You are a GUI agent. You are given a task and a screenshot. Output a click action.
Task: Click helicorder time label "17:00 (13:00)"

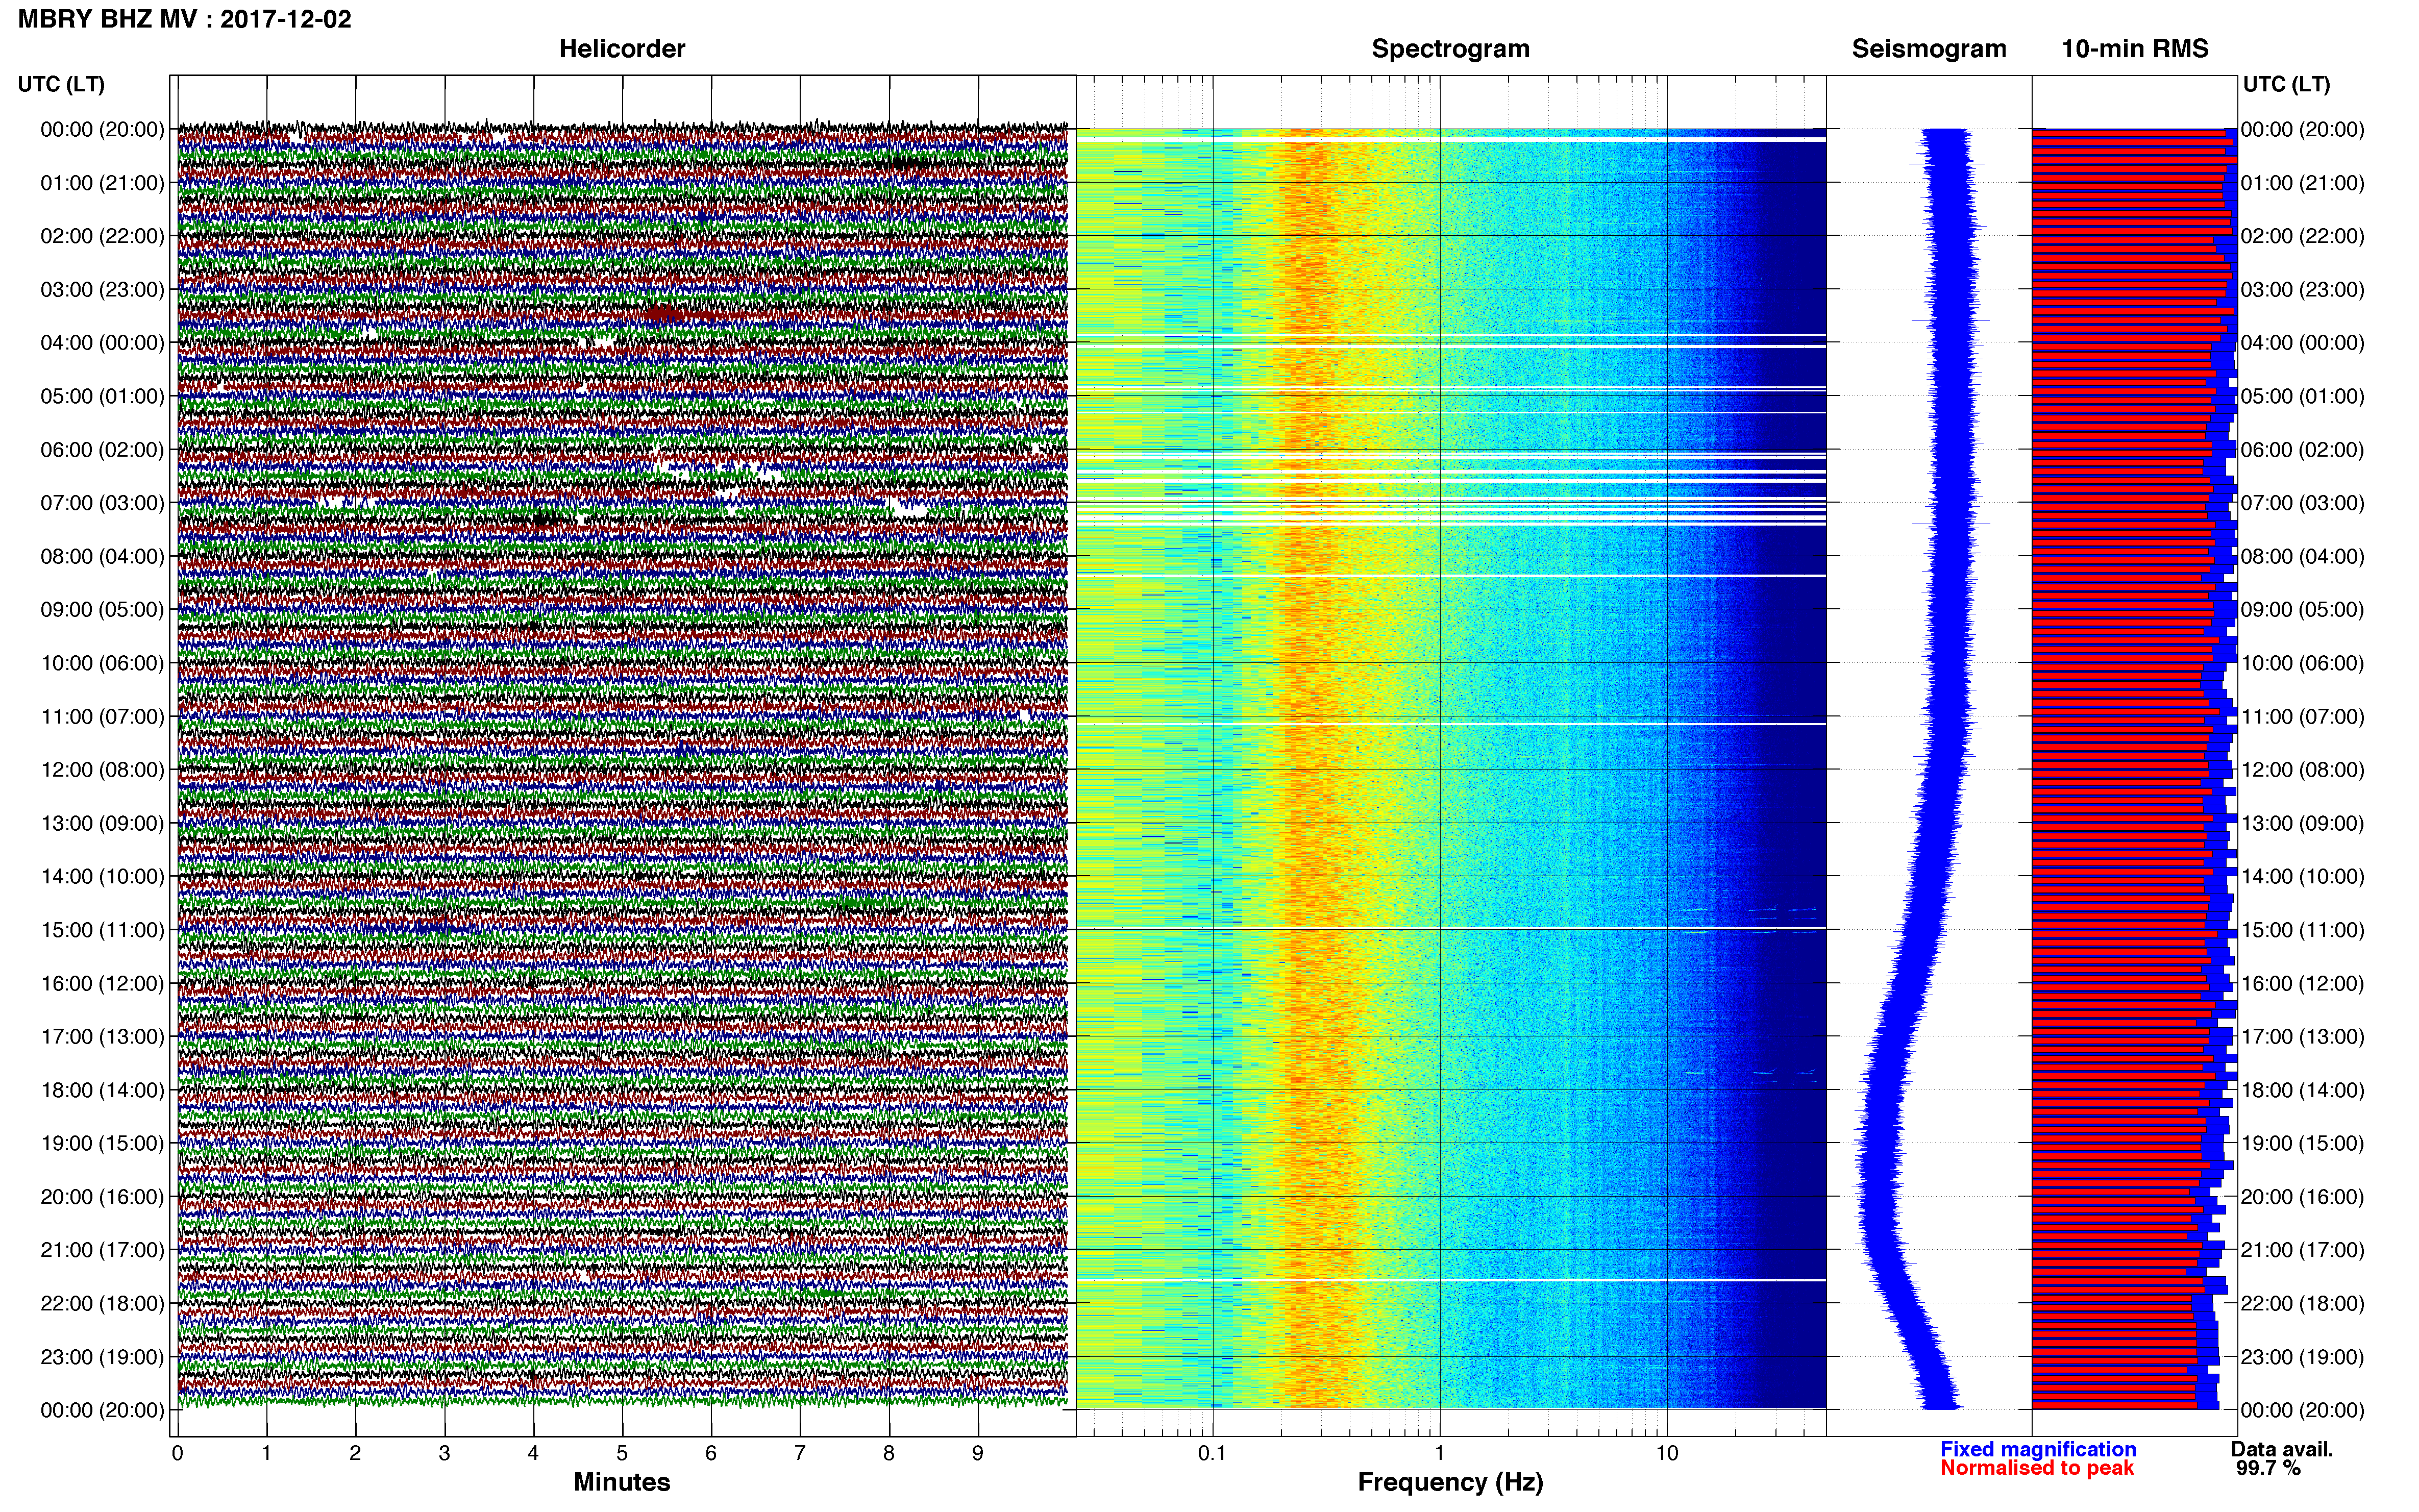(x=102, y=1037)
